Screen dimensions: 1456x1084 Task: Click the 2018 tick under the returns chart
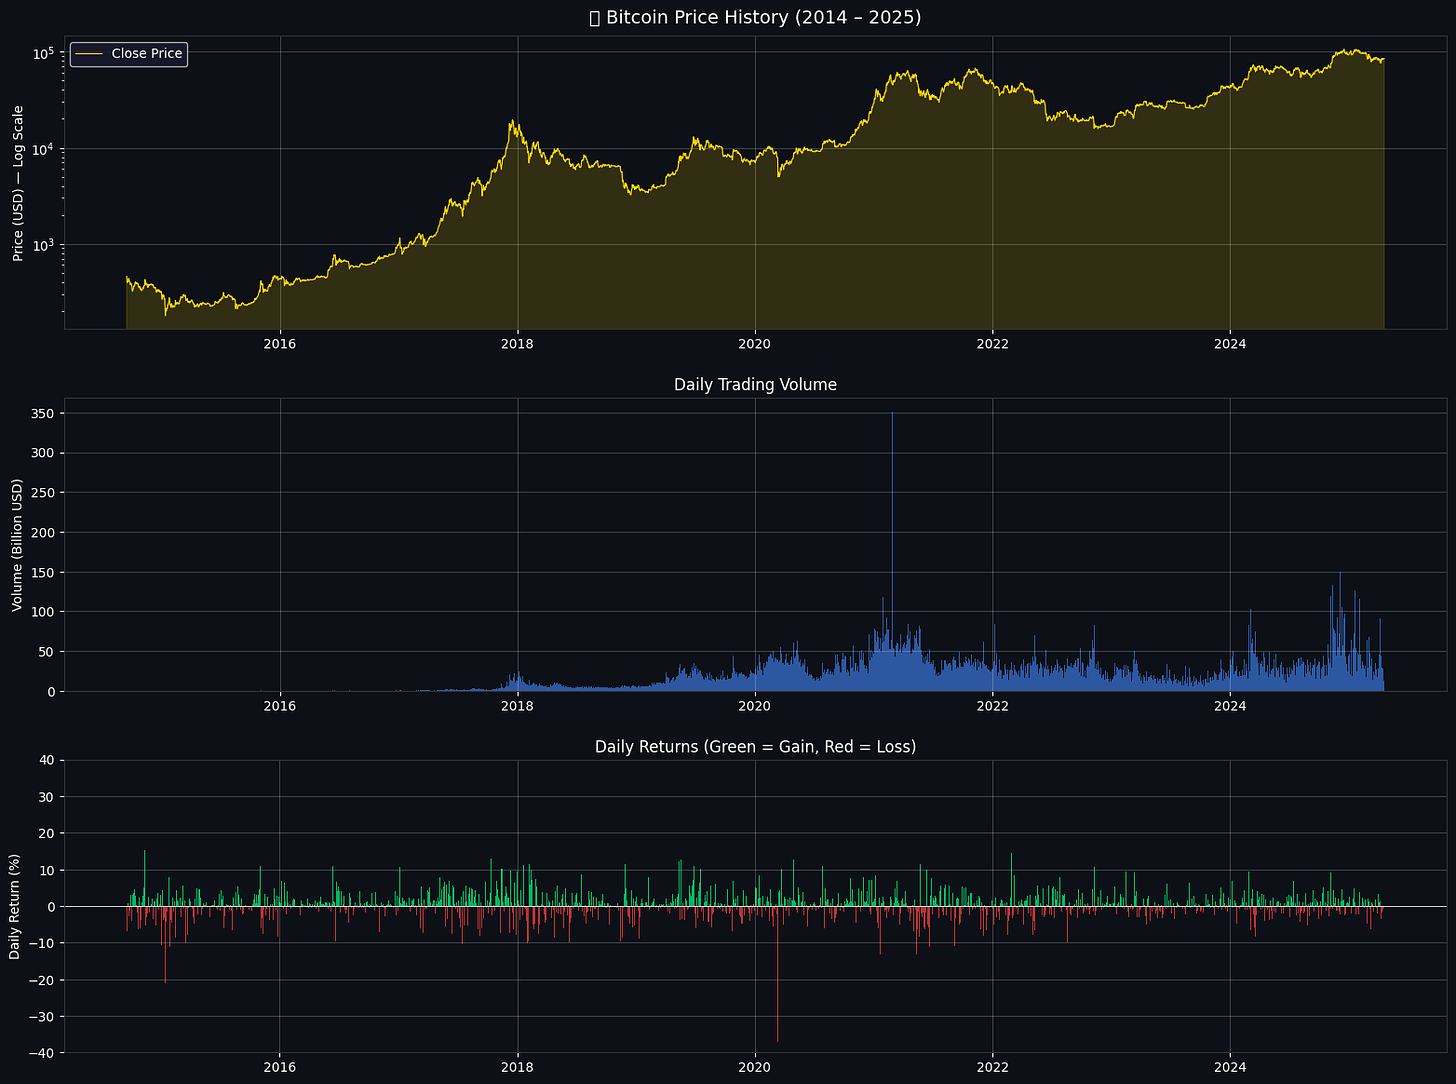point(517,1068)
